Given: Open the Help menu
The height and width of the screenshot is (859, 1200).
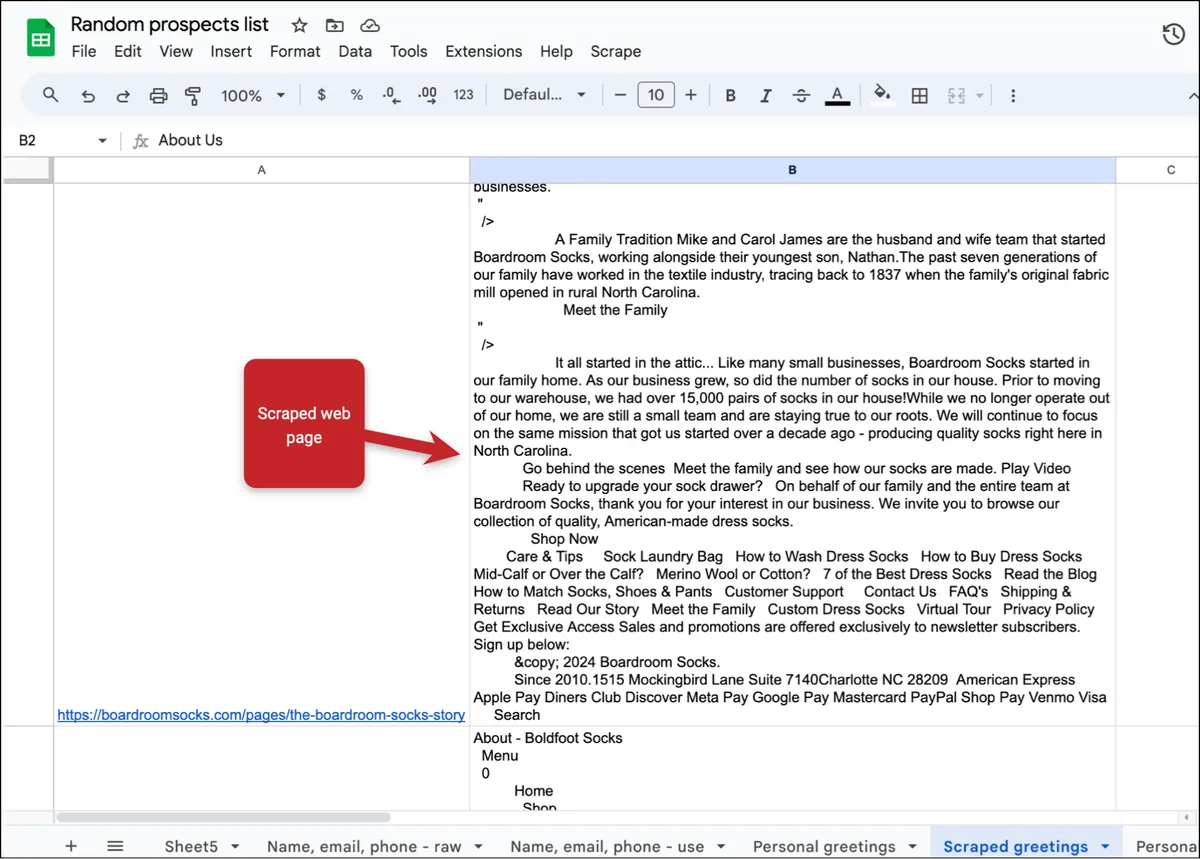Looking at the screenshot, I should click(556, 51).
